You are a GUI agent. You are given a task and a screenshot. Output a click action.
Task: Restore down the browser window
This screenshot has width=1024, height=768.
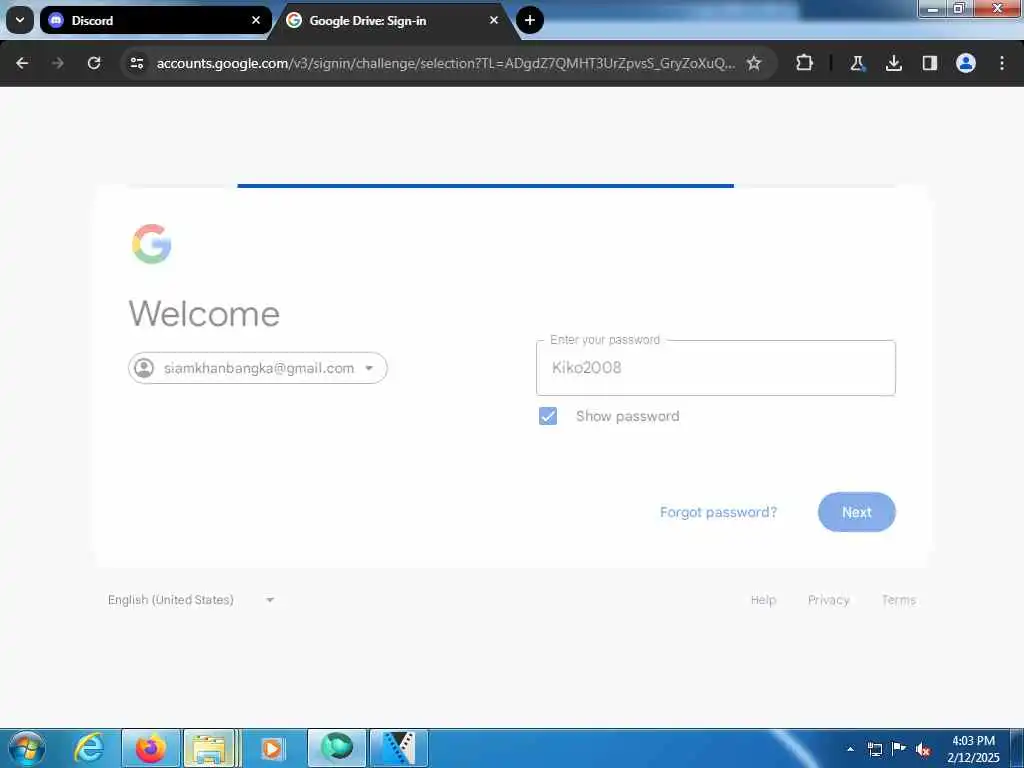pyautogui.click(x=959, y=8)
